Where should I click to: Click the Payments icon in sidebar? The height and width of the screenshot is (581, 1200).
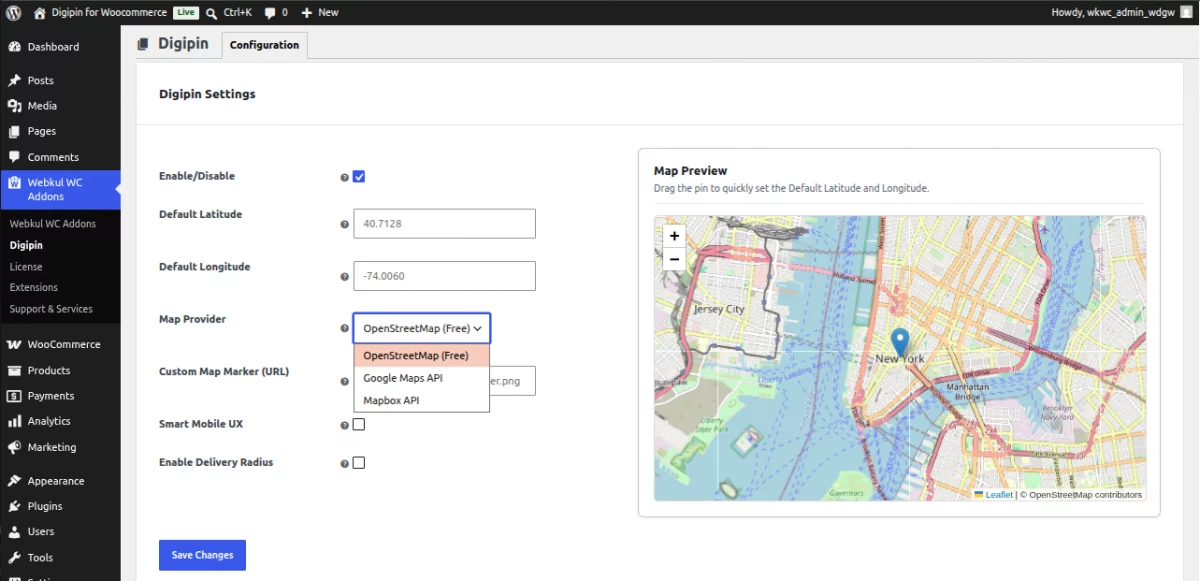pos(14,396)
